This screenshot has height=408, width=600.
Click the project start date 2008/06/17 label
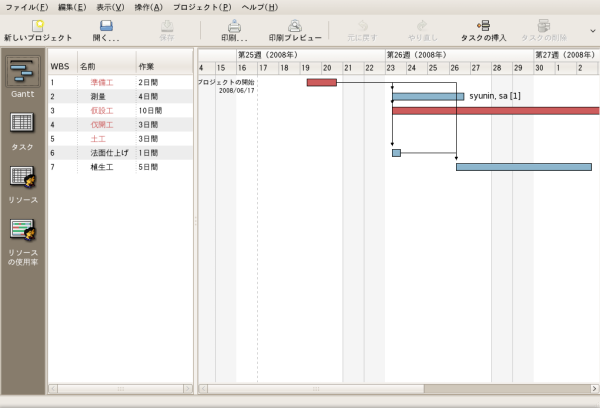tap(236, 91)
